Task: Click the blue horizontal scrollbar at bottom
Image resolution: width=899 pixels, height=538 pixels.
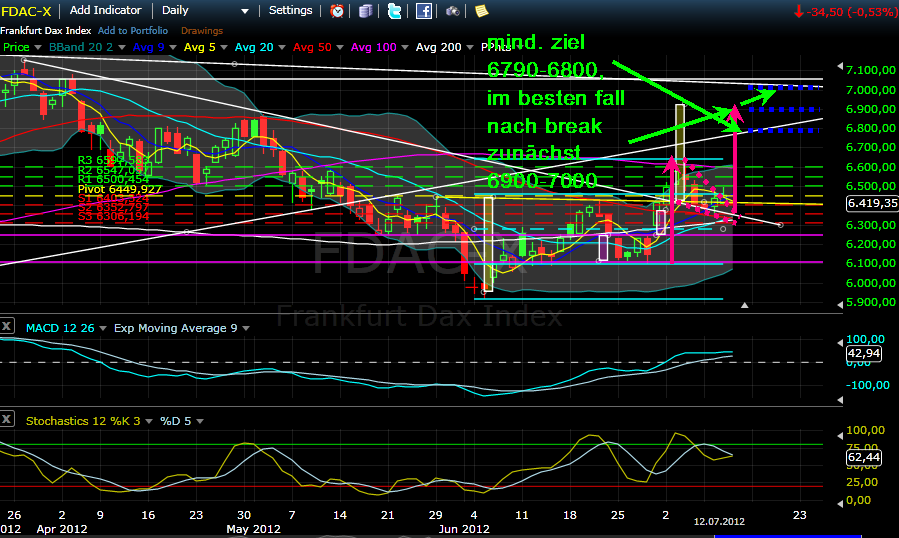Action: [787, 536]
